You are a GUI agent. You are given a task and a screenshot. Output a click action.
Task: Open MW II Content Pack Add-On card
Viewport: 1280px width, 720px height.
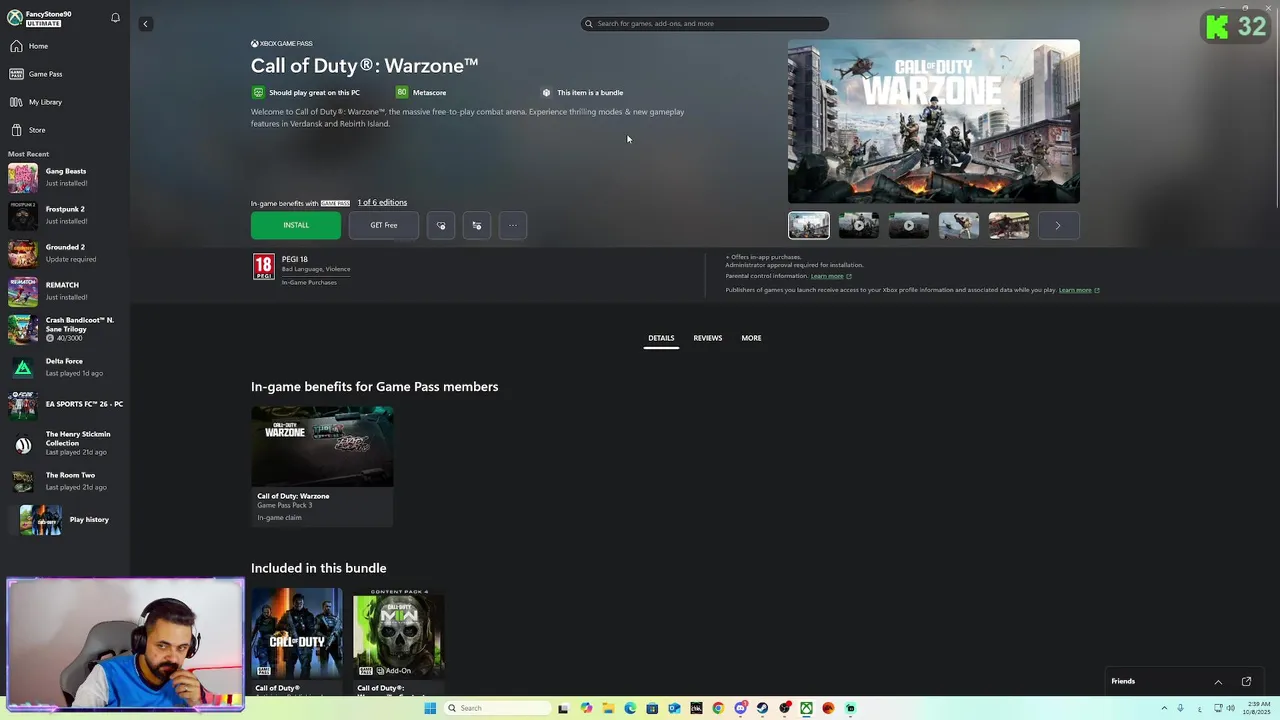point(399,640)
